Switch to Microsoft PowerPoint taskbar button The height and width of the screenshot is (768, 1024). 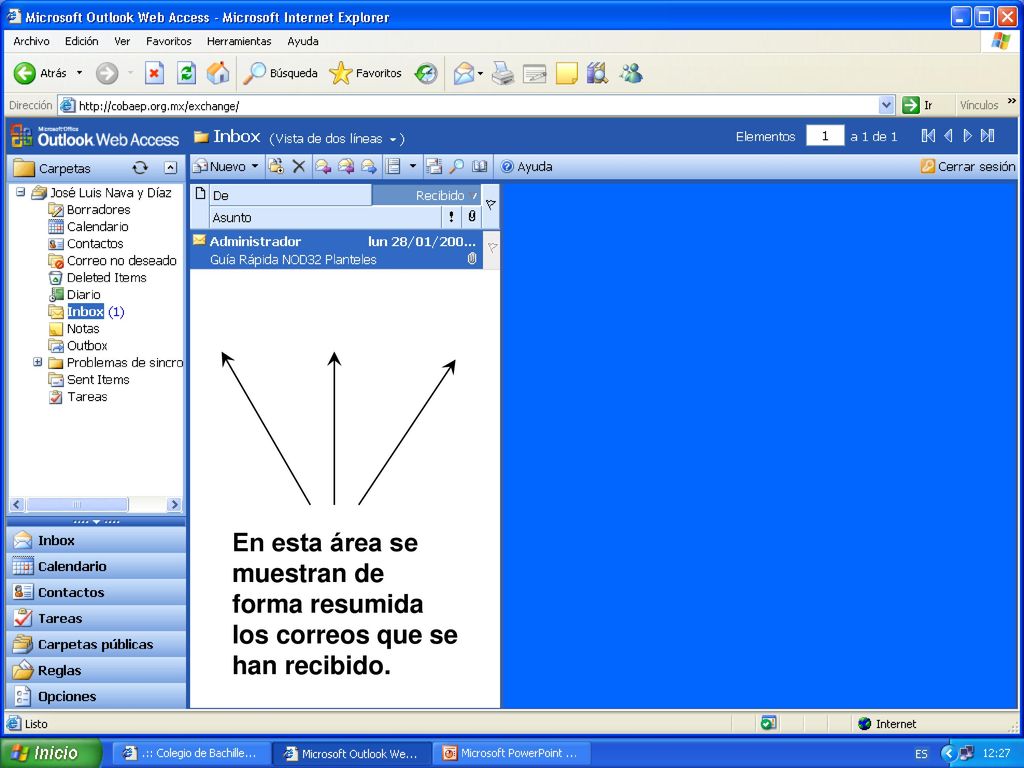[511, 753]
